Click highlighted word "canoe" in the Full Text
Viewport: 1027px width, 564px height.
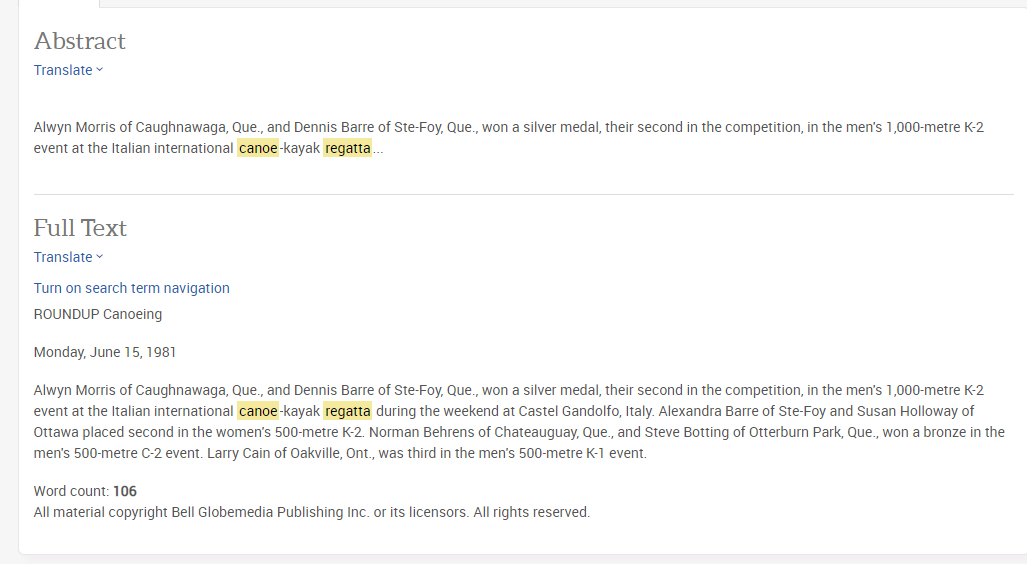[x=258, y=411]
